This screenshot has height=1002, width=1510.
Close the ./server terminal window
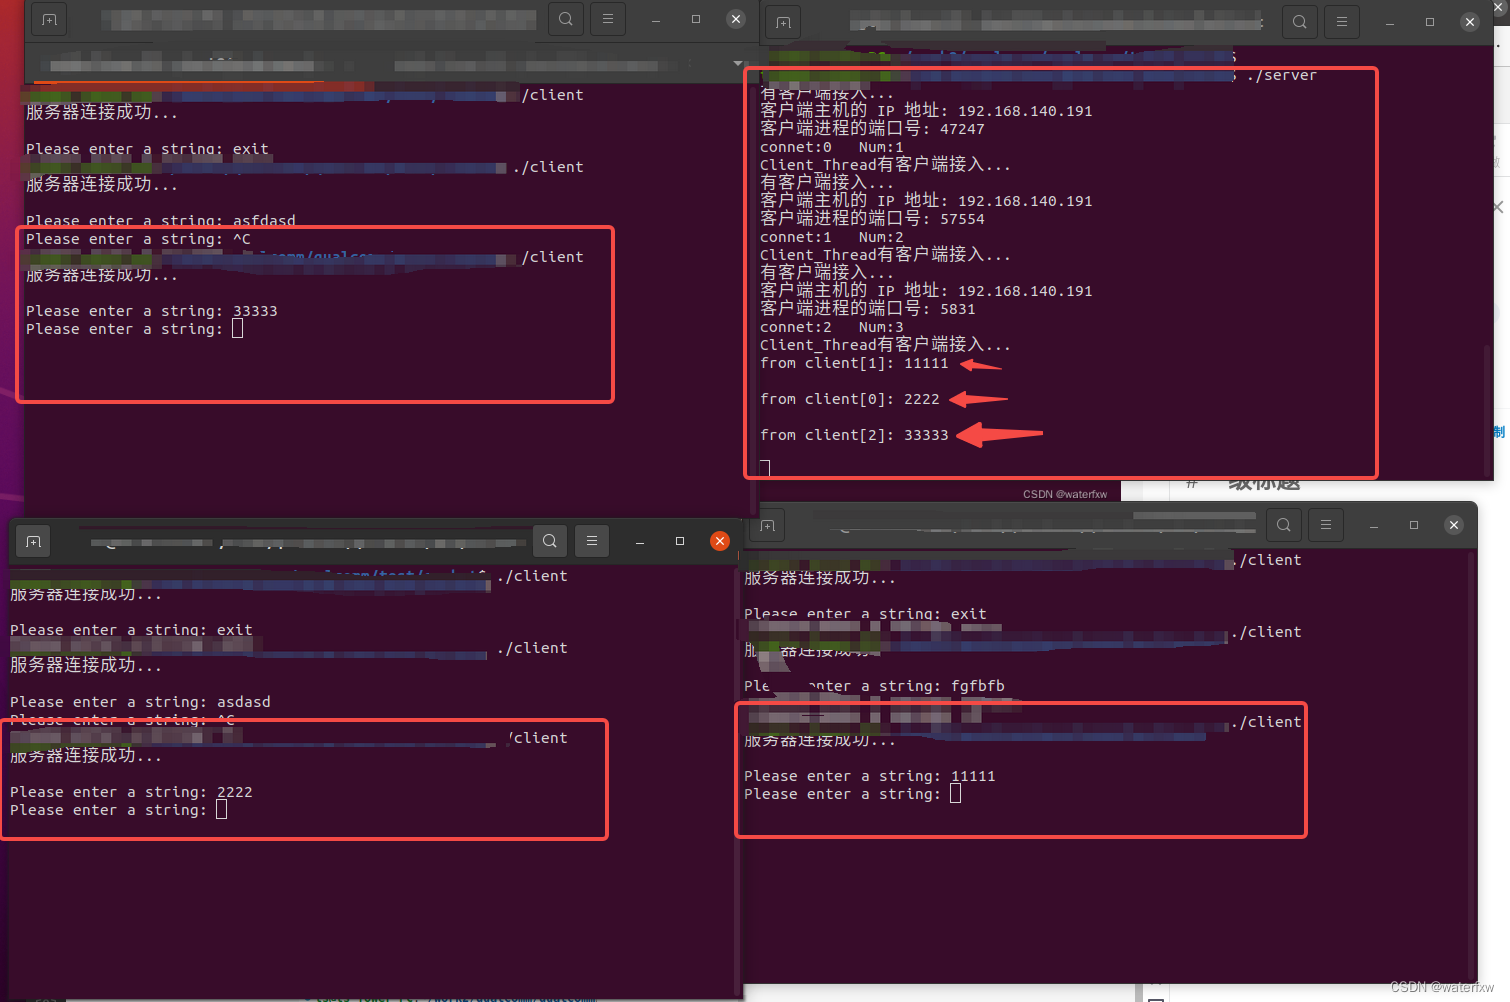[x=1470, y=22]
